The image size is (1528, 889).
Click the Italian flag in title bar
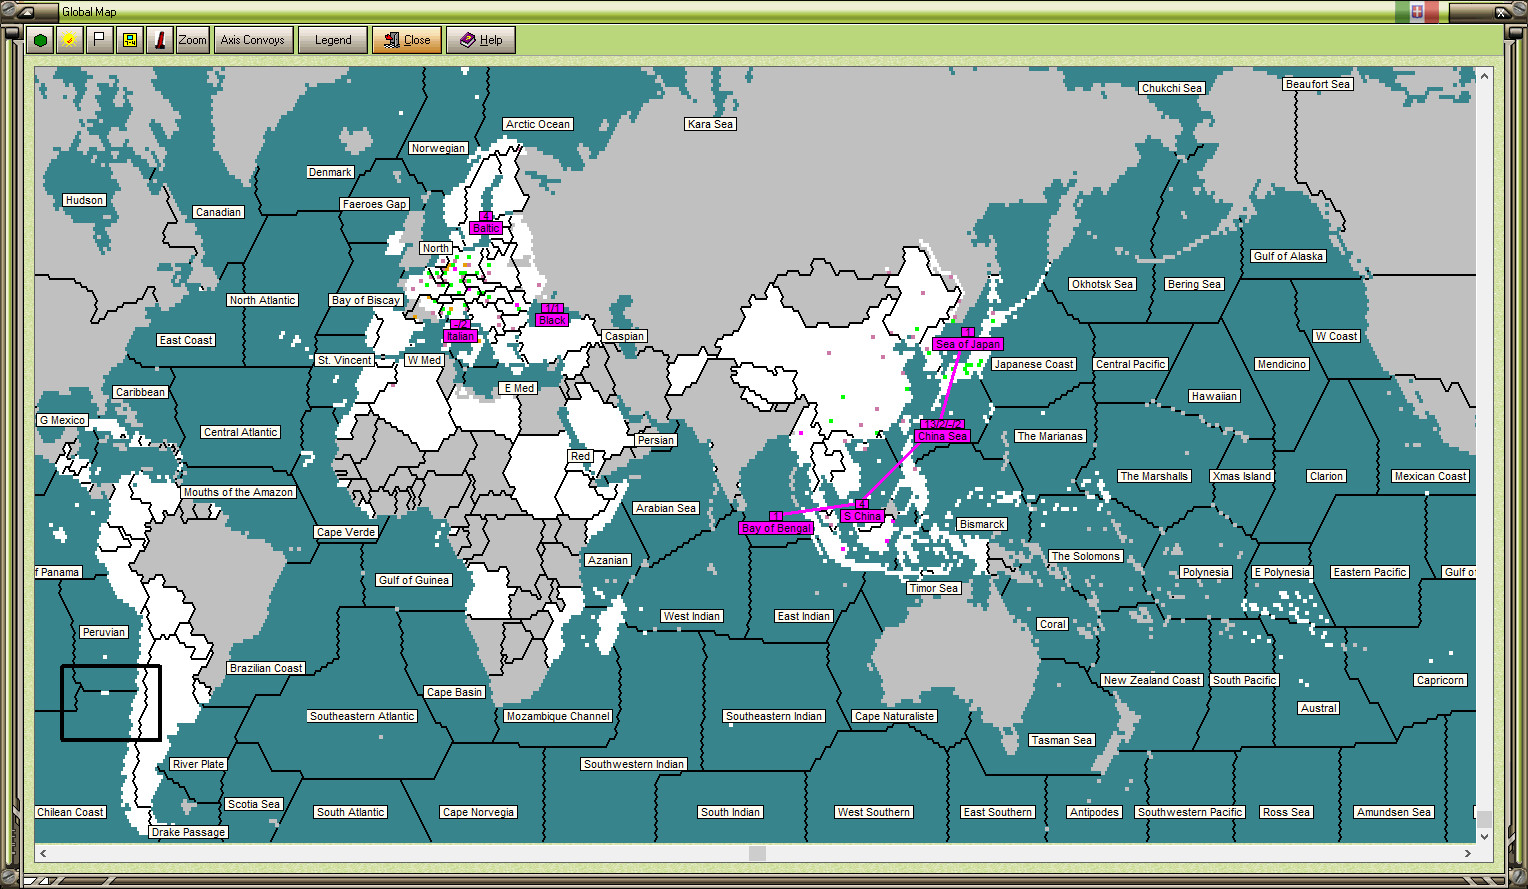[x=1417, y=12]
